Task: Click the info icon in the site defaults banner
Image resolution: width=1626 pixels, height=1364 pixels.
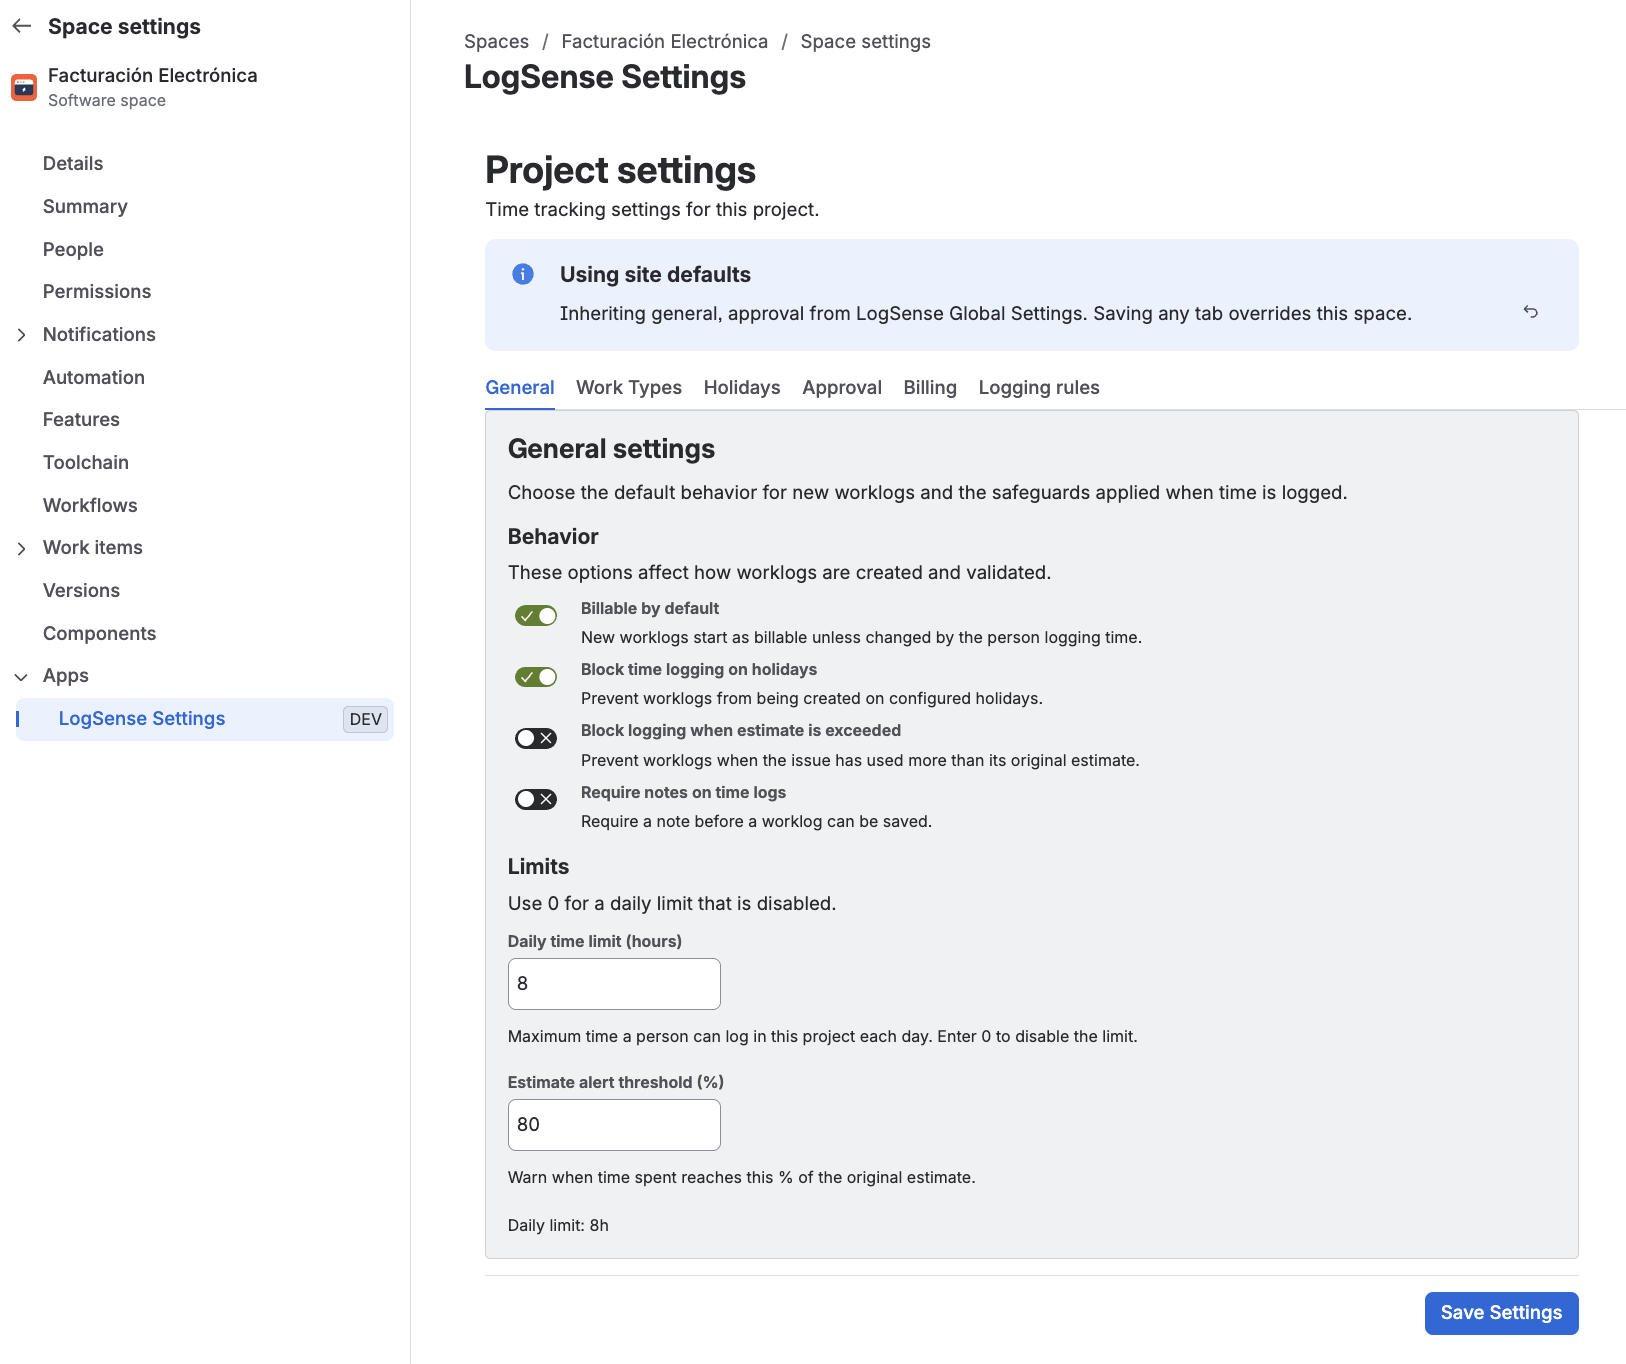Action: (523, 274)
